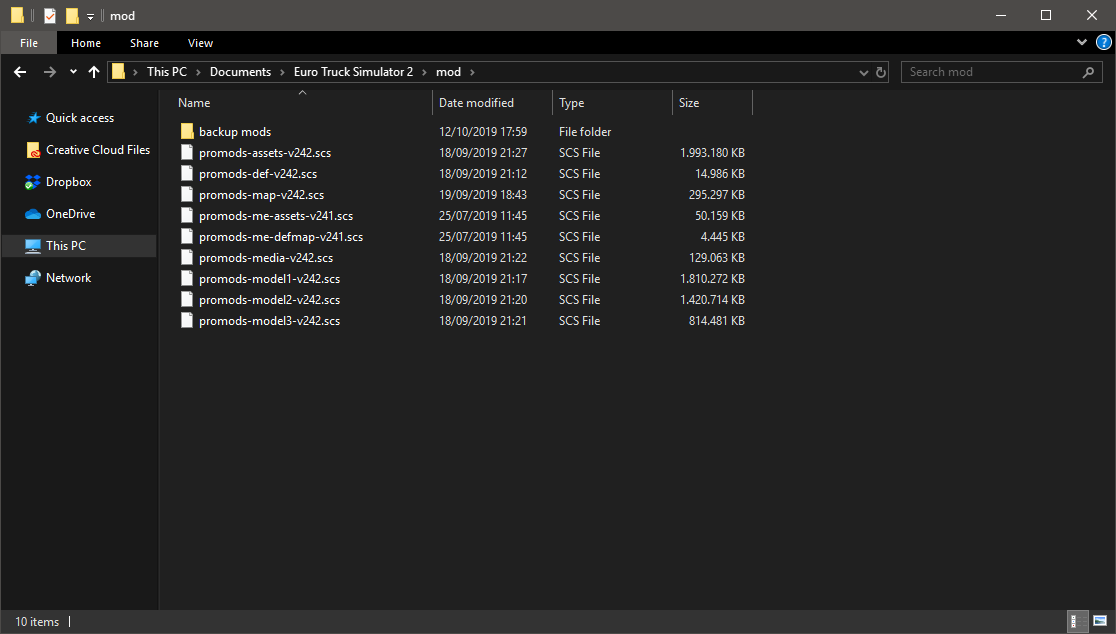Click the file icon of promods-def-v242.scs
The width and height of the screenshot is (1116, 634).
click(x=187, y=173)
